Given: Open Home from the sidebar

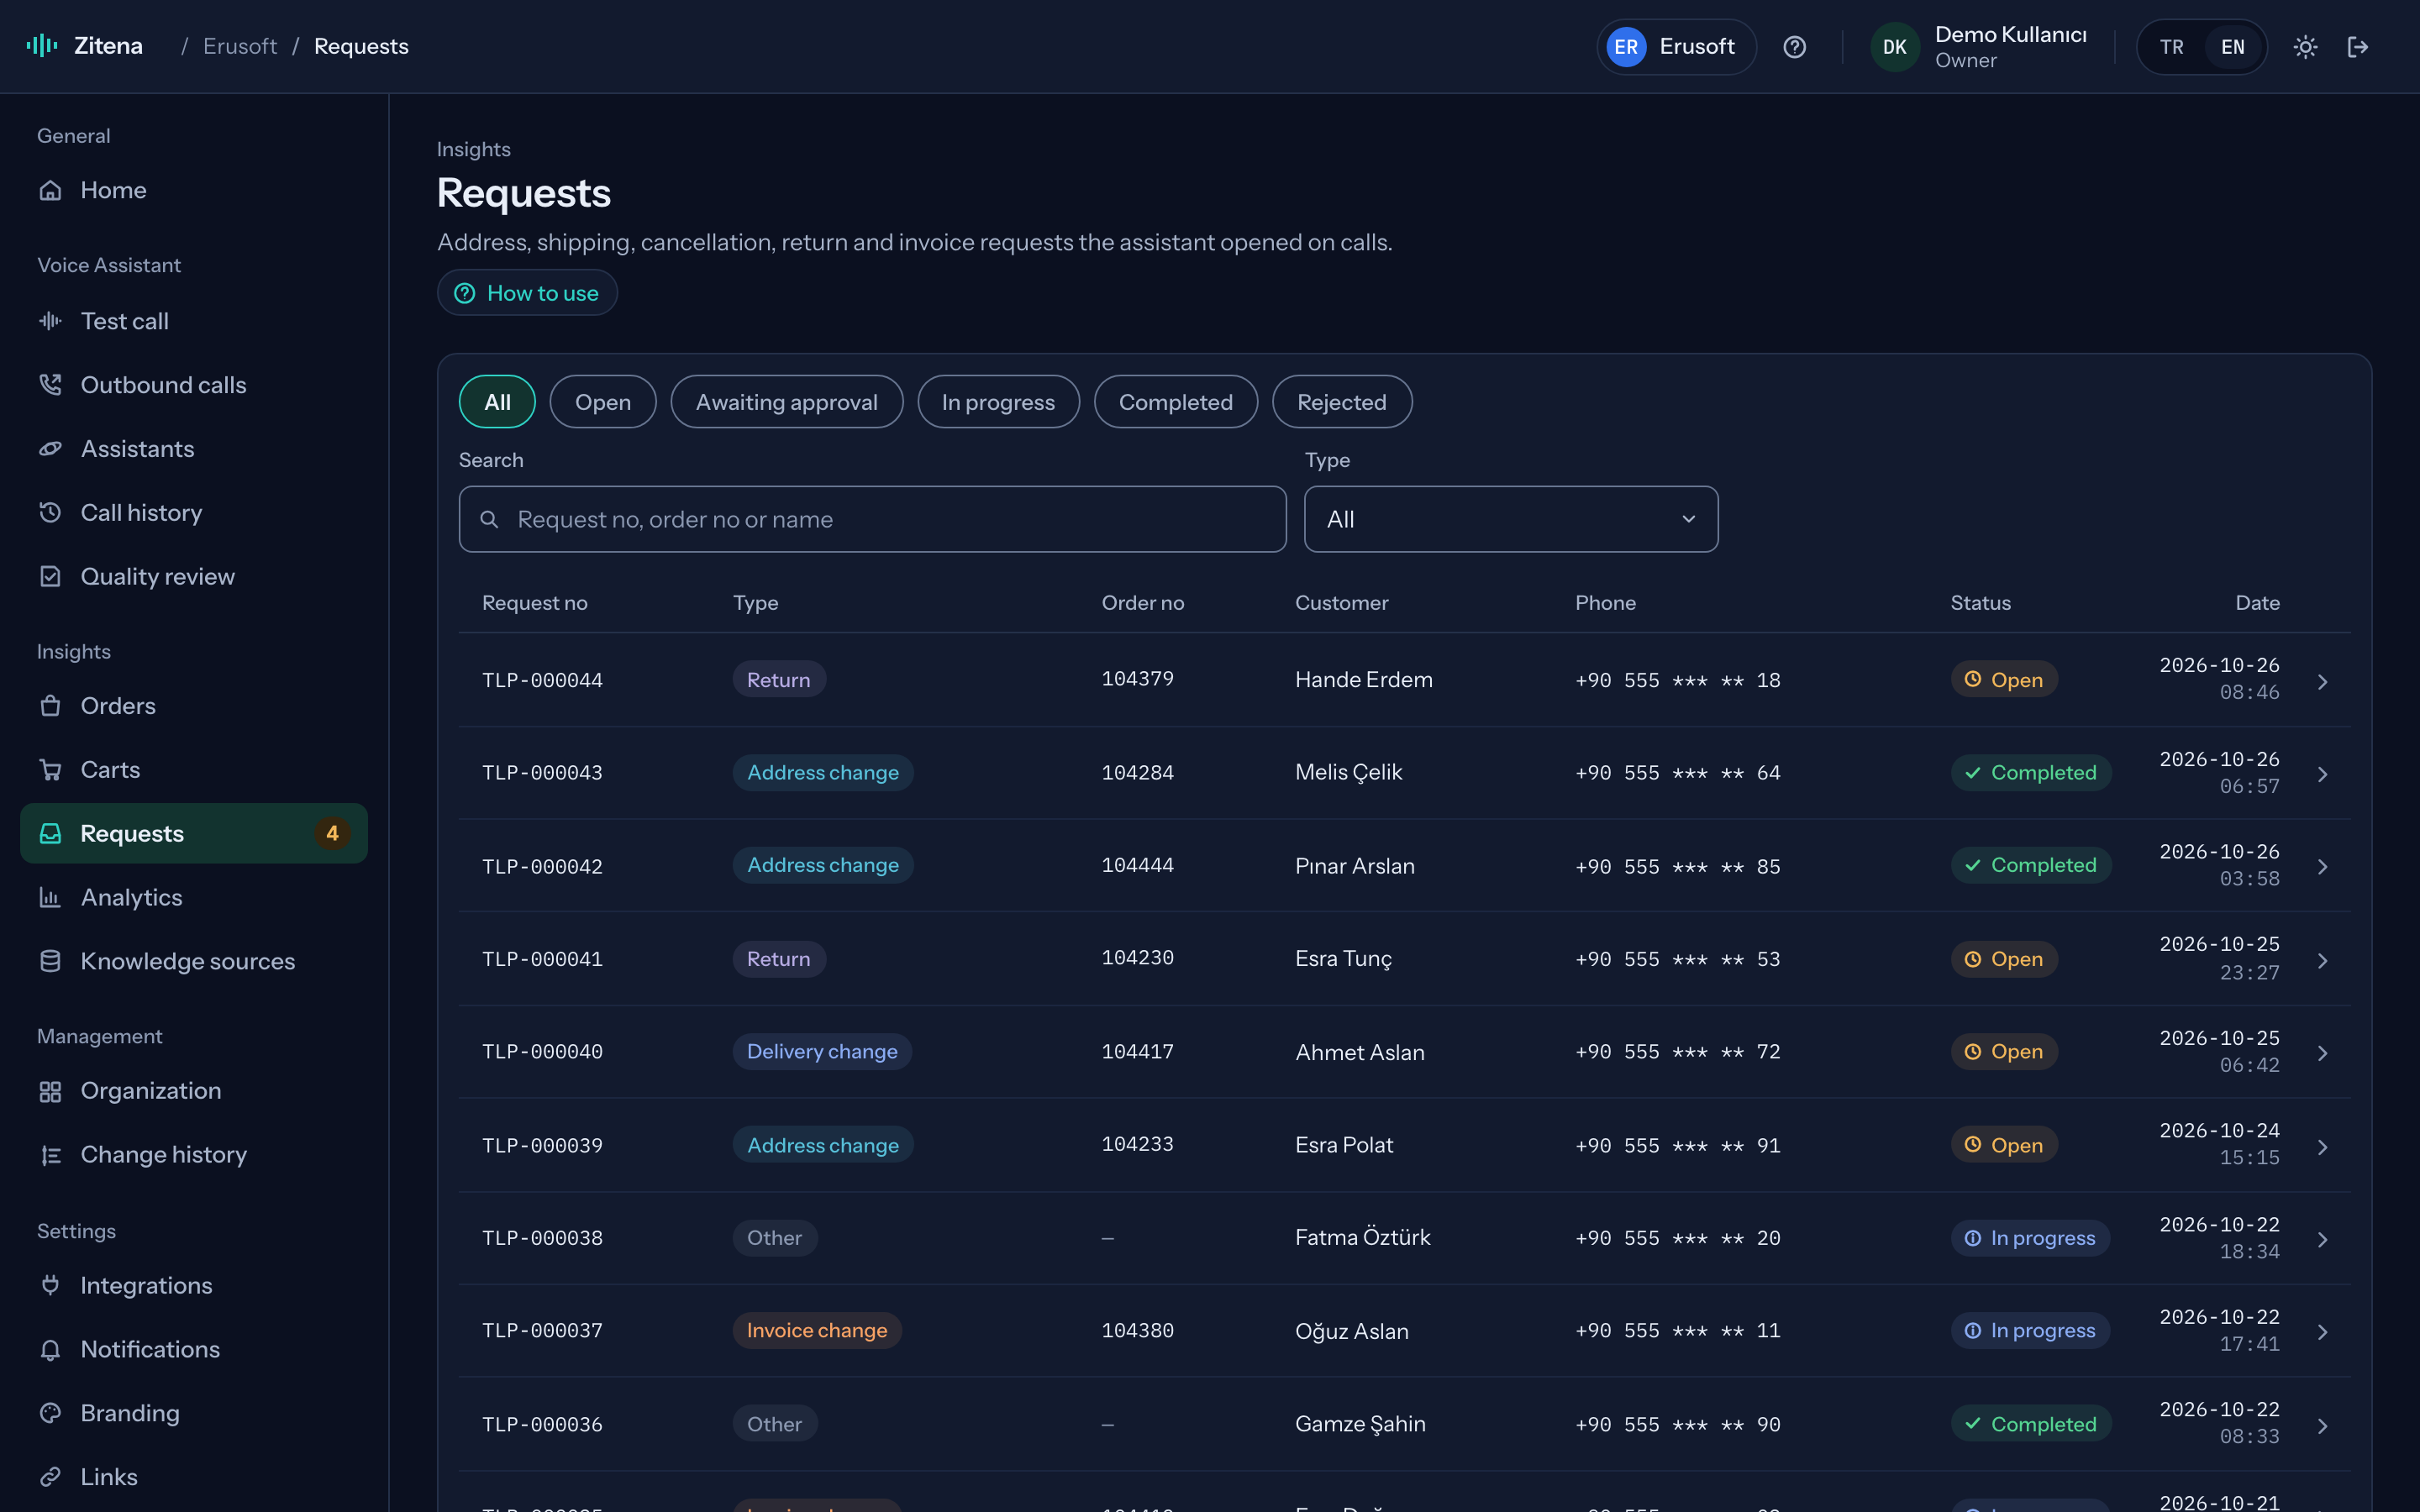Looking at the screenshot, I should click(x=194, y=190).
